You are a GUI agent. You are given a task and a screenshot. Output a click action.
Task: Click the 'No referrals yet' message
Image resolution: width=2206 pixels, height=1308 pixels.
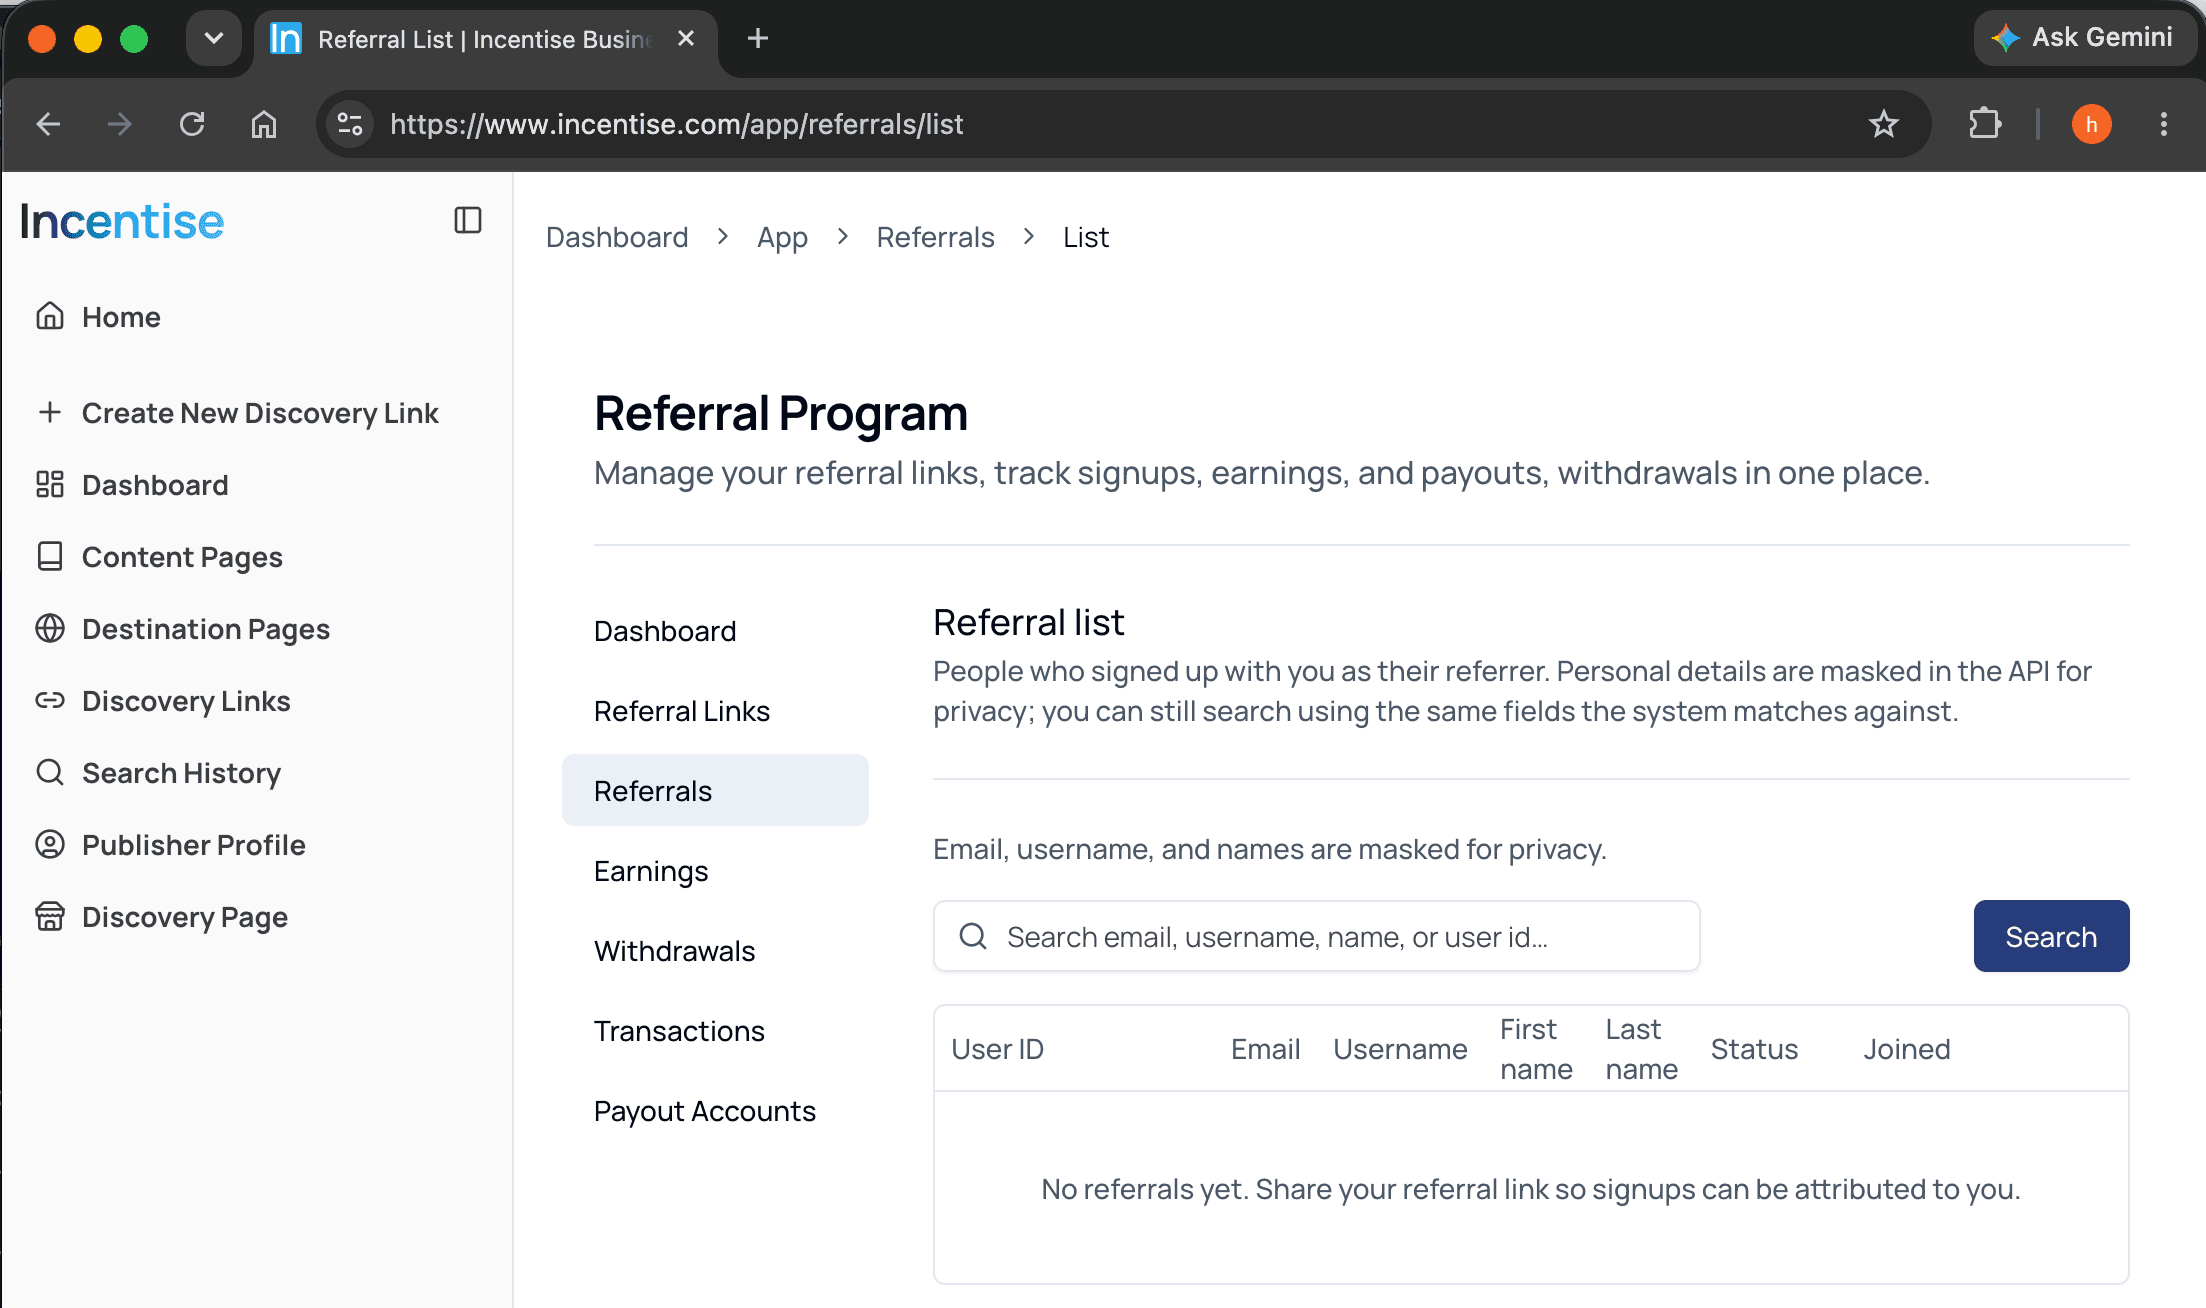tap(1530, 1189)
